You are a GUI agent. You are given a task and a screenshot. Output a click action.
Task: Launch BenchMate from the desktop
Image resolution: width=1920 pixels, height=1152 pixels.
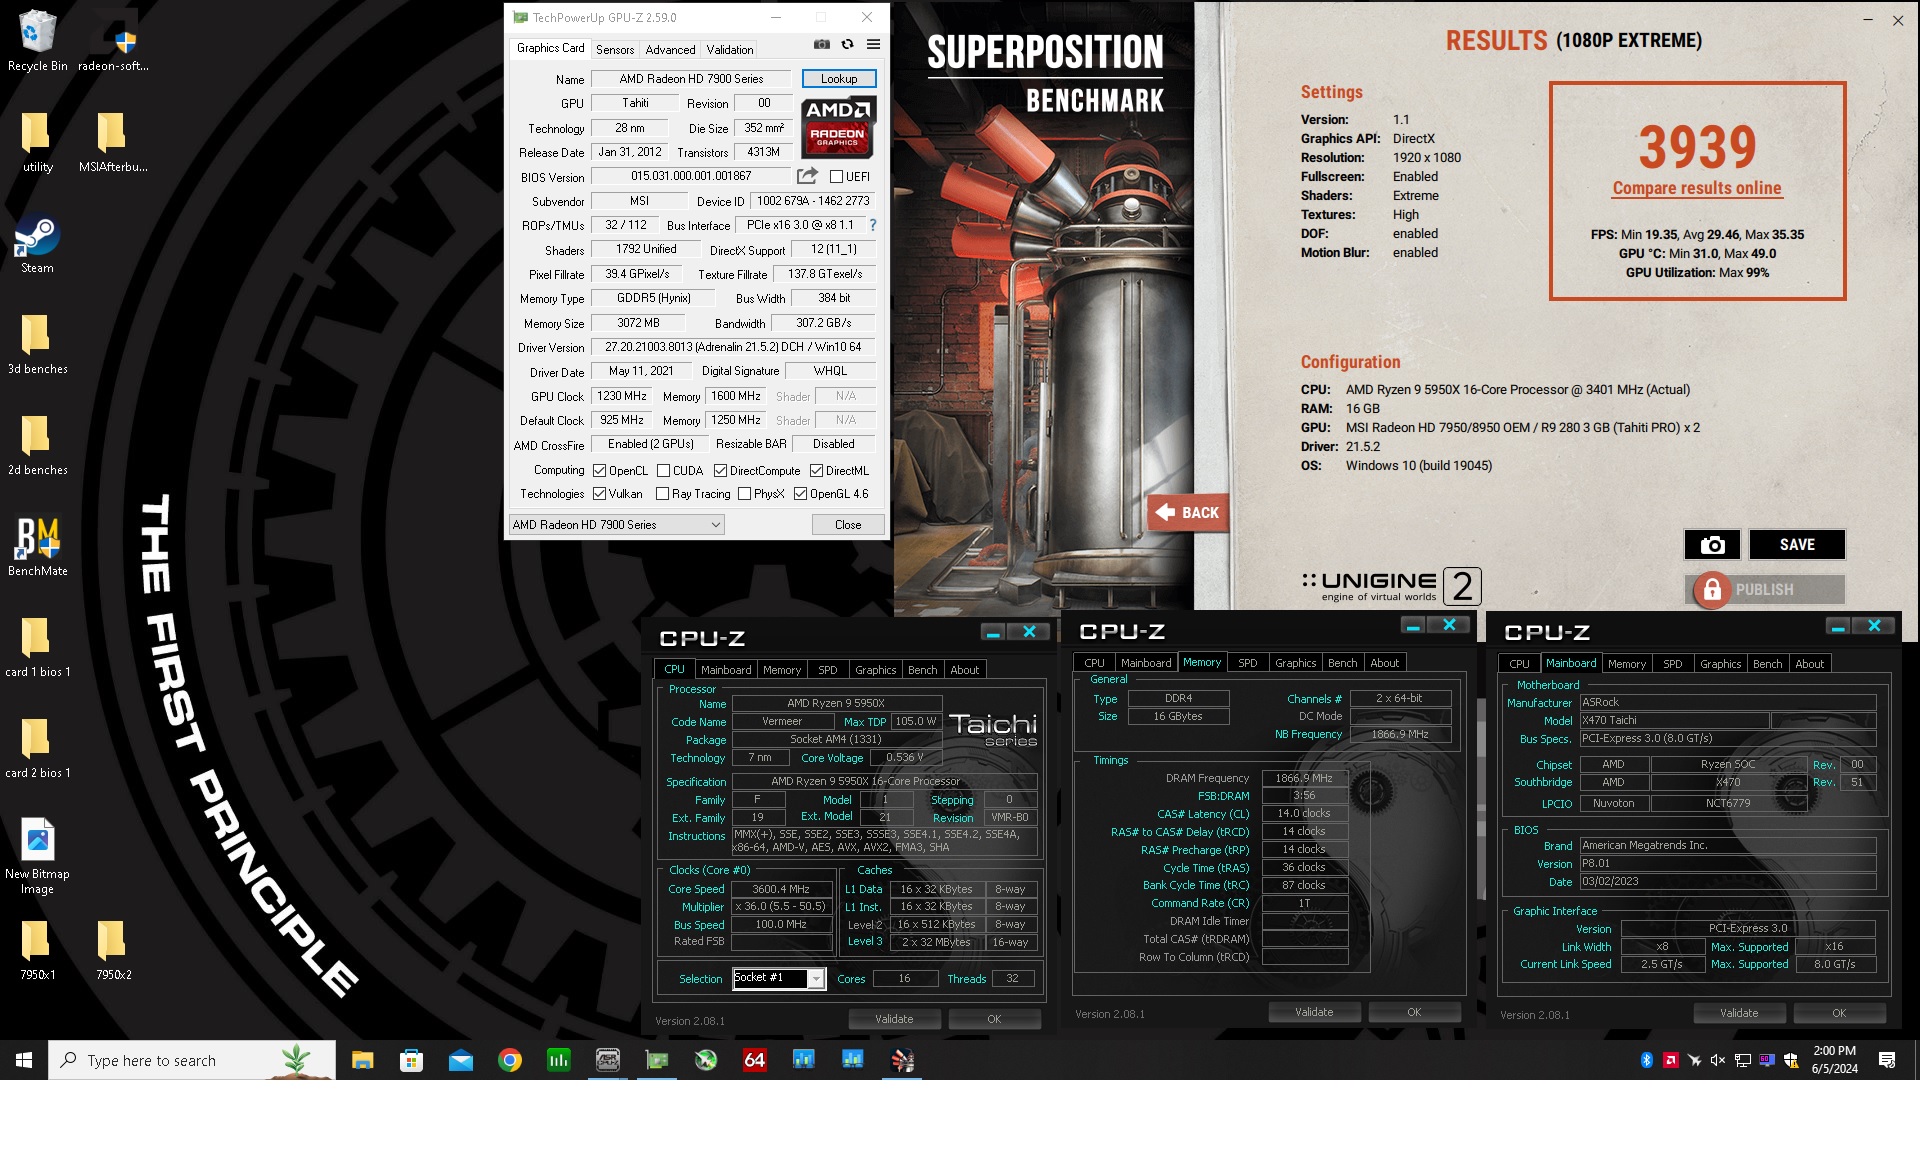tap(37, 546)
